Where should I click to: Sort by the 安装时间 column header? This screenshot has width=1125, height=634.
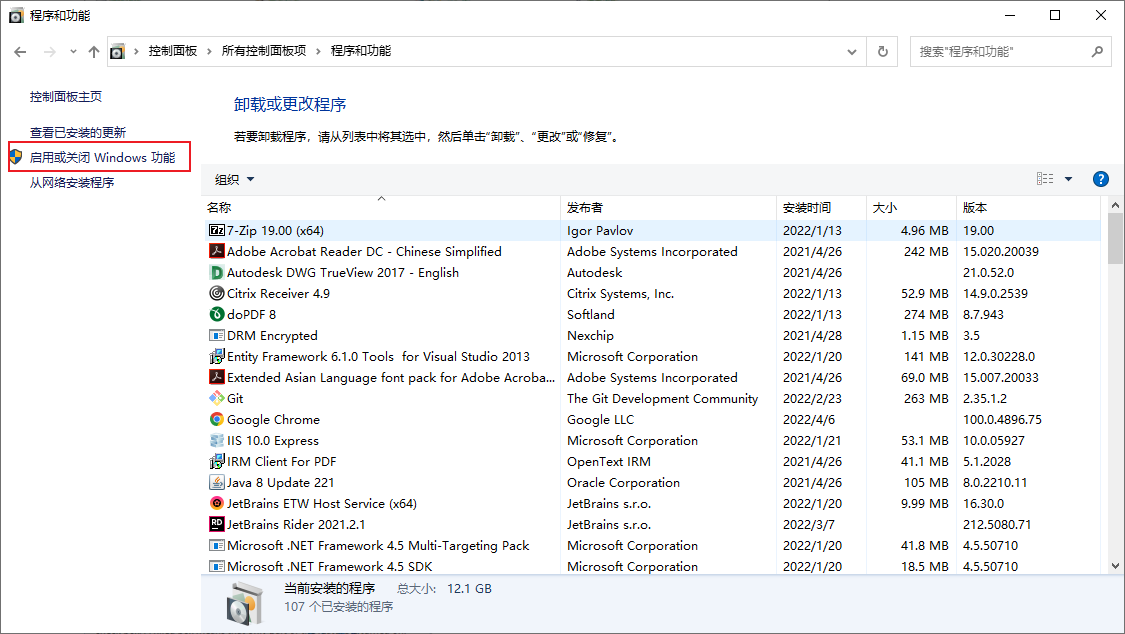822,207
